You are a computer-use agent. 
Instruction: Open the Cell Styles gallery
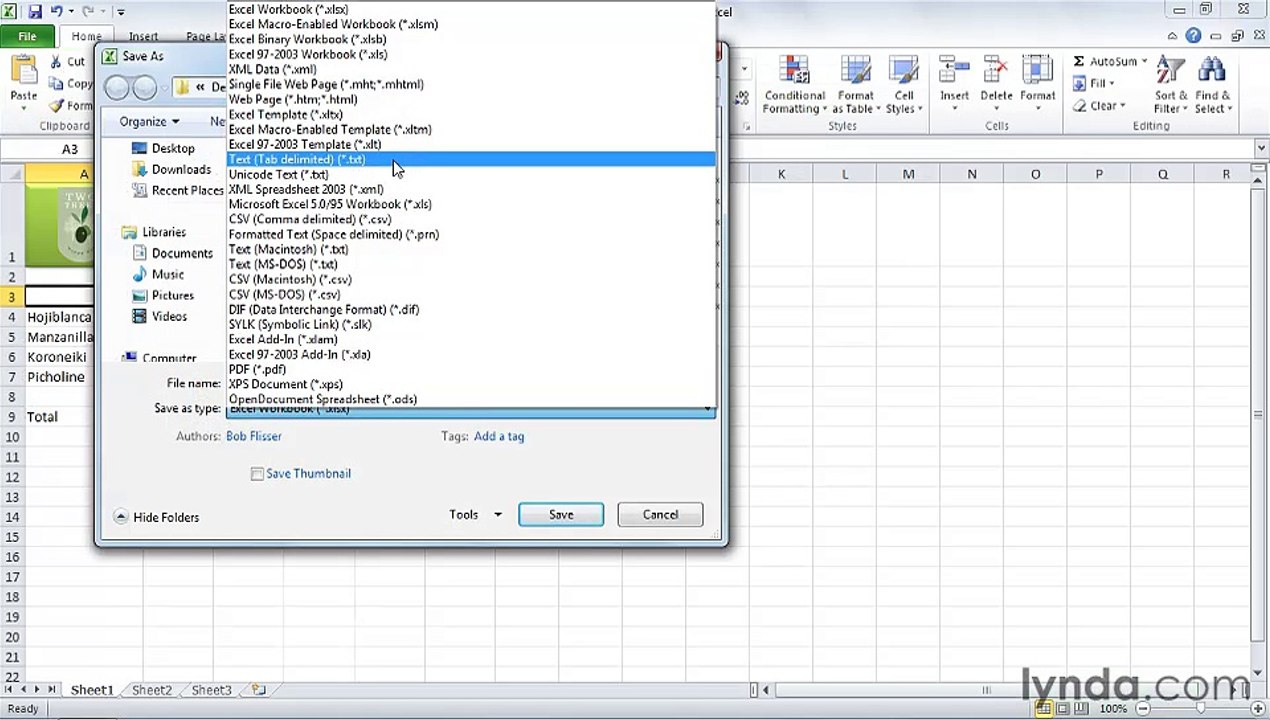[x=904, y=85]
